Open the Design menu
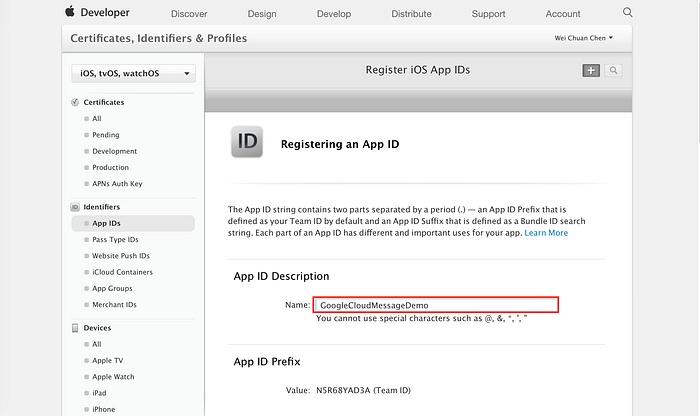Screen dimensions: 700x416 tap(262, 14)
